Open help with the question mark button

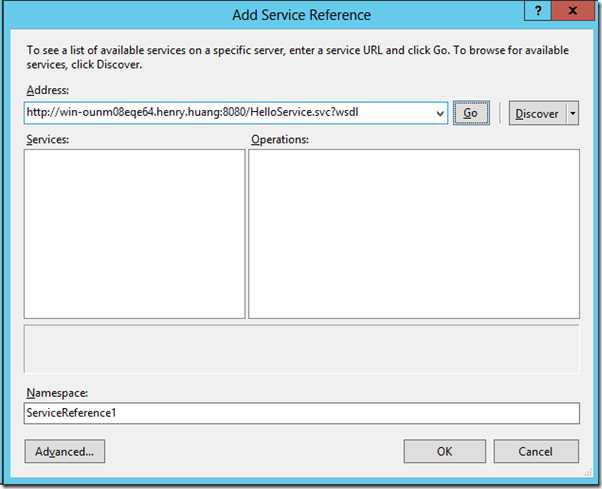pos(538,10)
